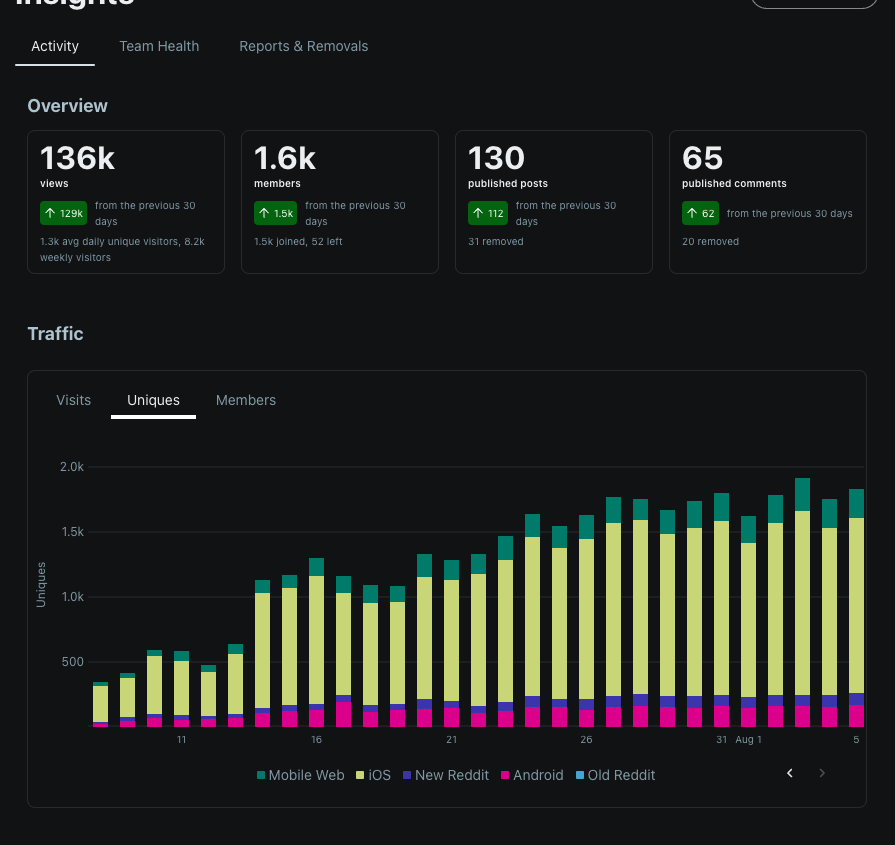
Task: Toggle the Old Reddit legend series
Action: (615, 775)
